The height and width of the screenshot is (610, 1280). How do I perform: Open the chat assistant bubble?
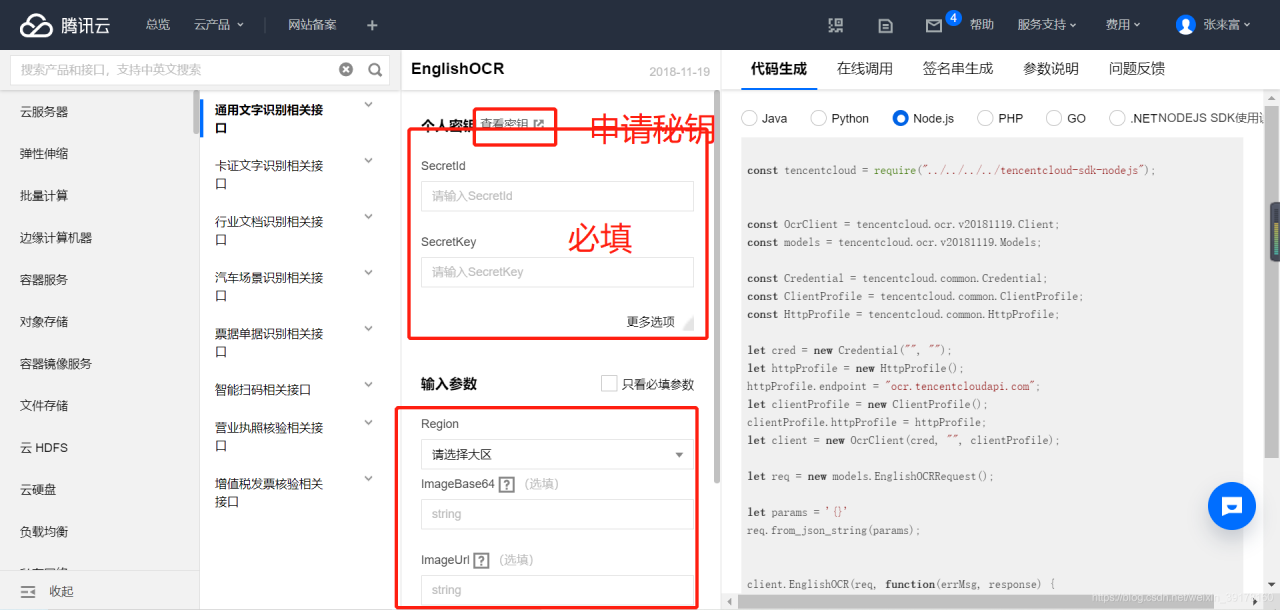[1231, 506]
